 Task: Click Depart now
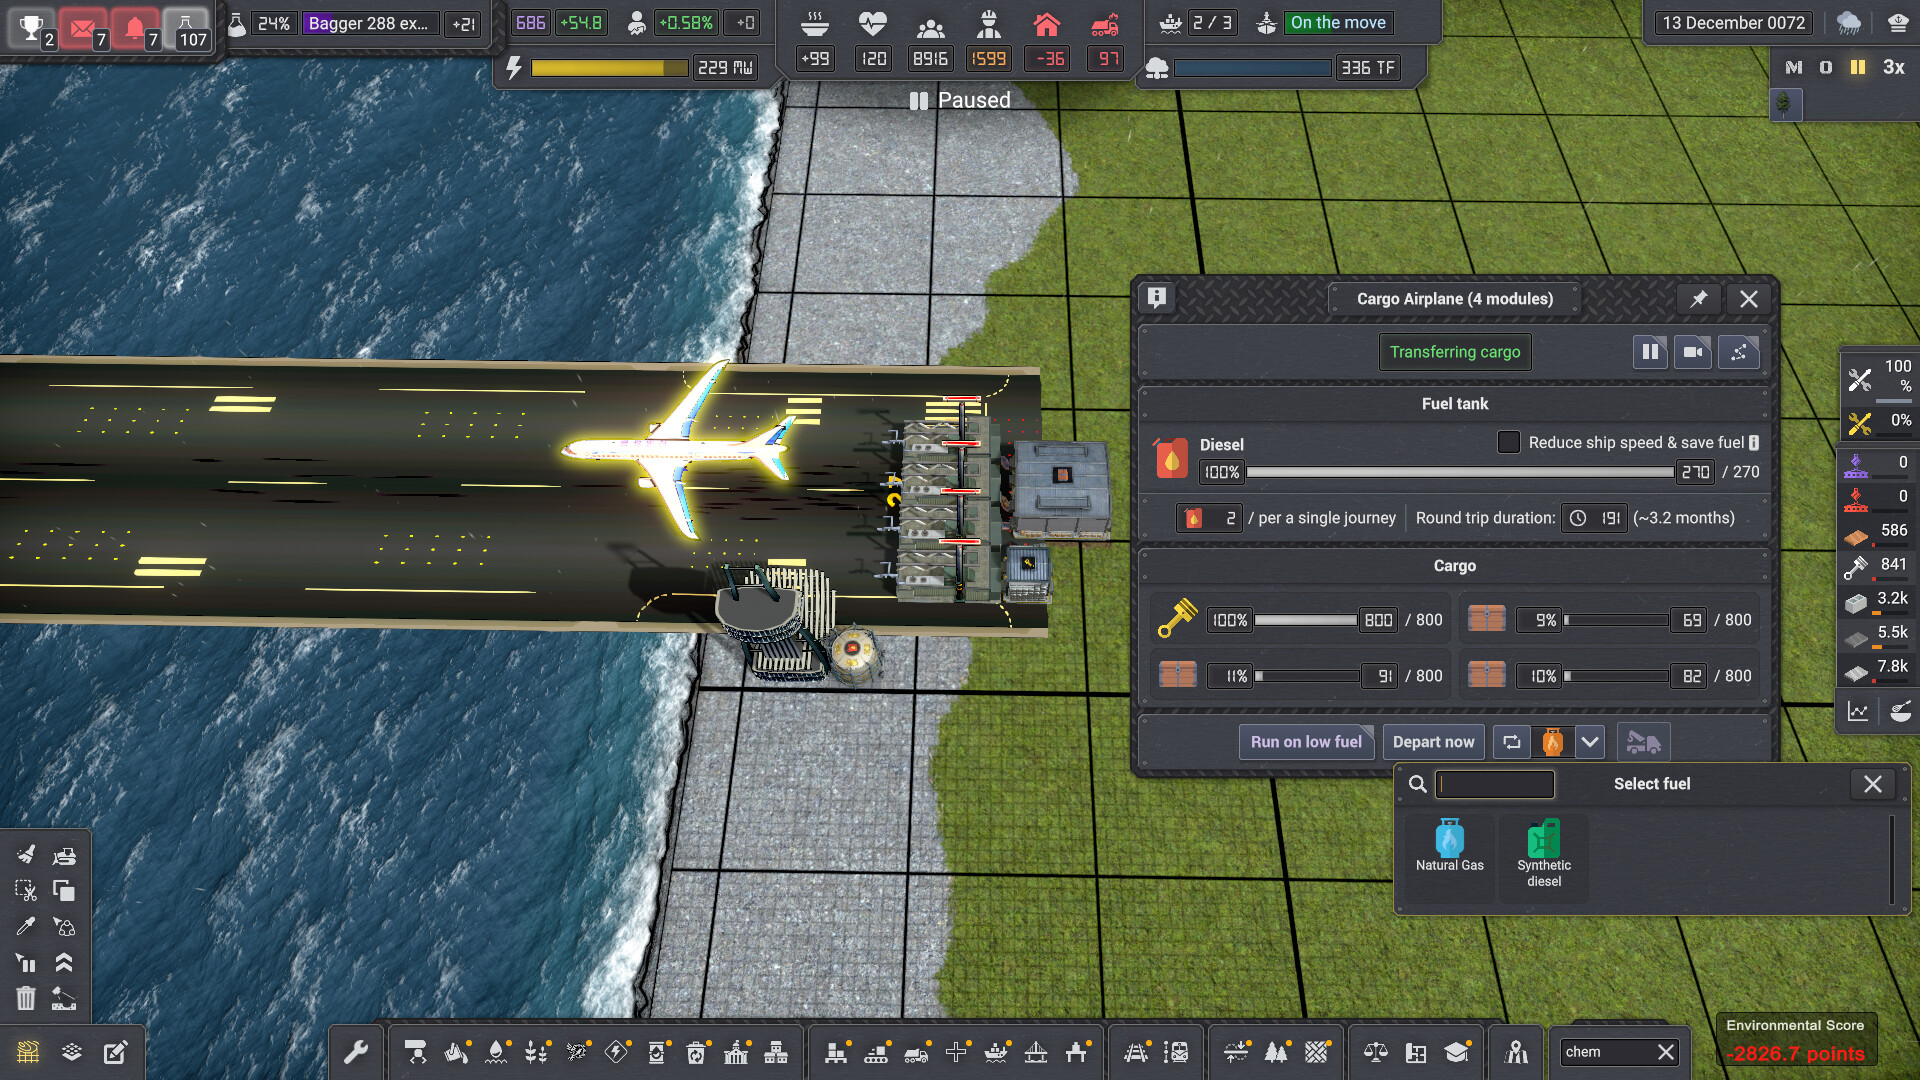(x=1433, y=742)
